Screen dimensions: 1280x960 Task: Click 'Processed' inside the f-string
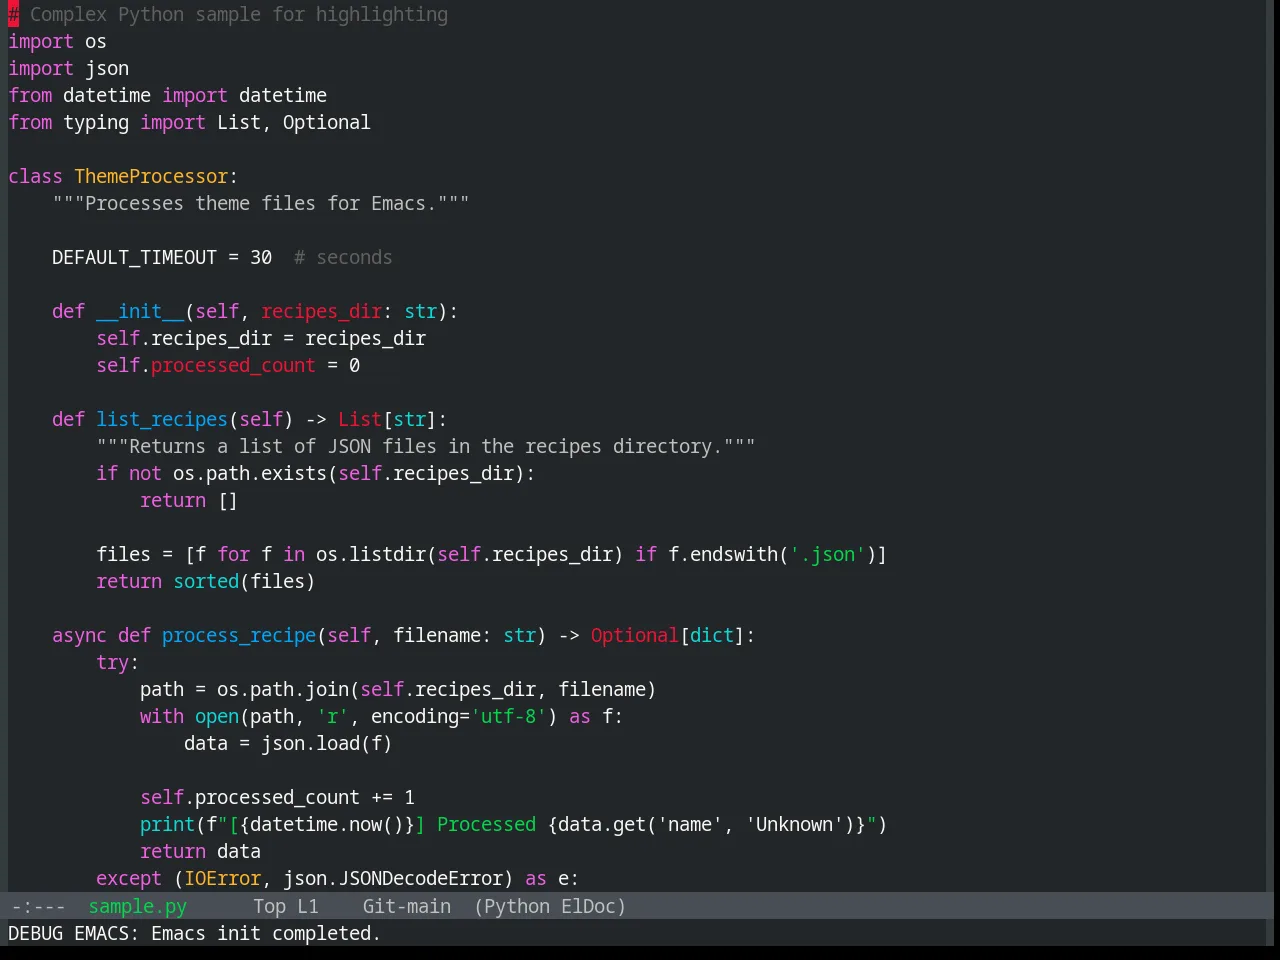(x=486, y=824)
